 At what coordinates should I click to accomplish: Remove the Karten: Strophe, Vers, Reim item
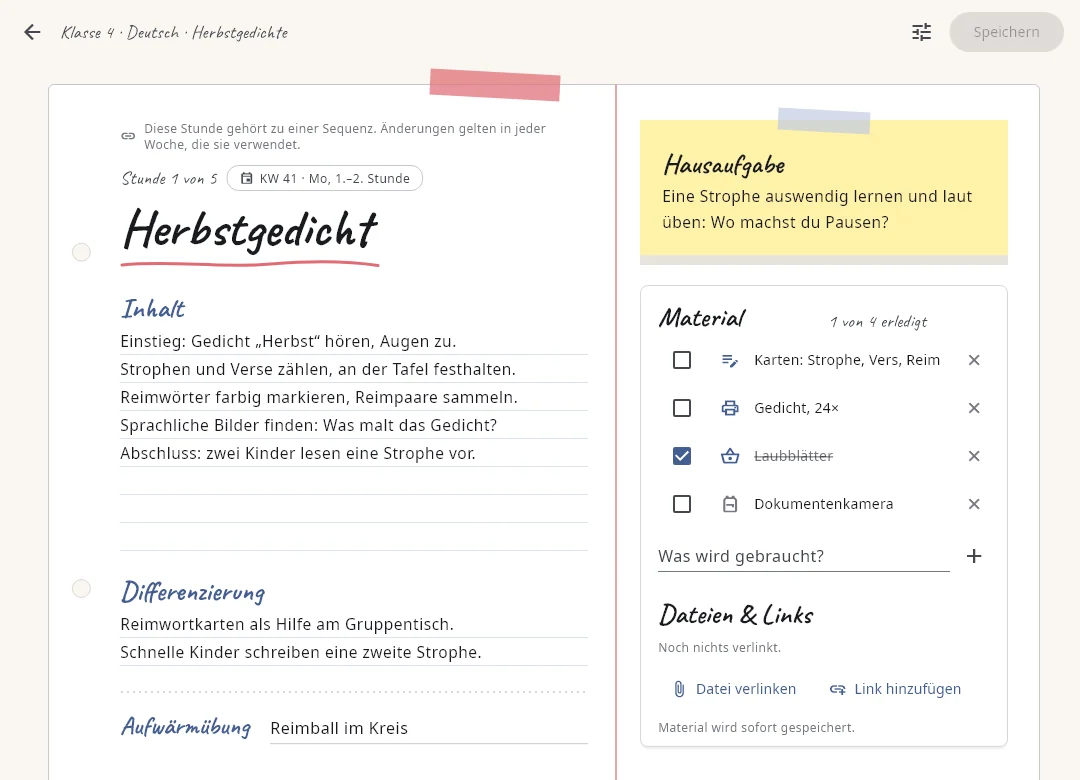point(973,360)
